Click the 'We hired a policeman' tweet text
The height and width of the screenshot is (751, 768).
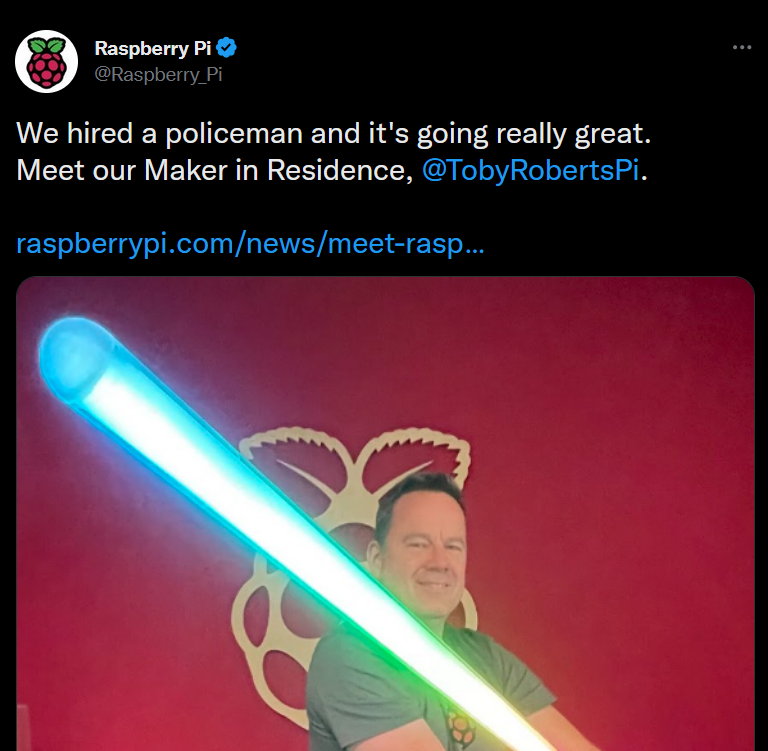[x=333, y=133]
